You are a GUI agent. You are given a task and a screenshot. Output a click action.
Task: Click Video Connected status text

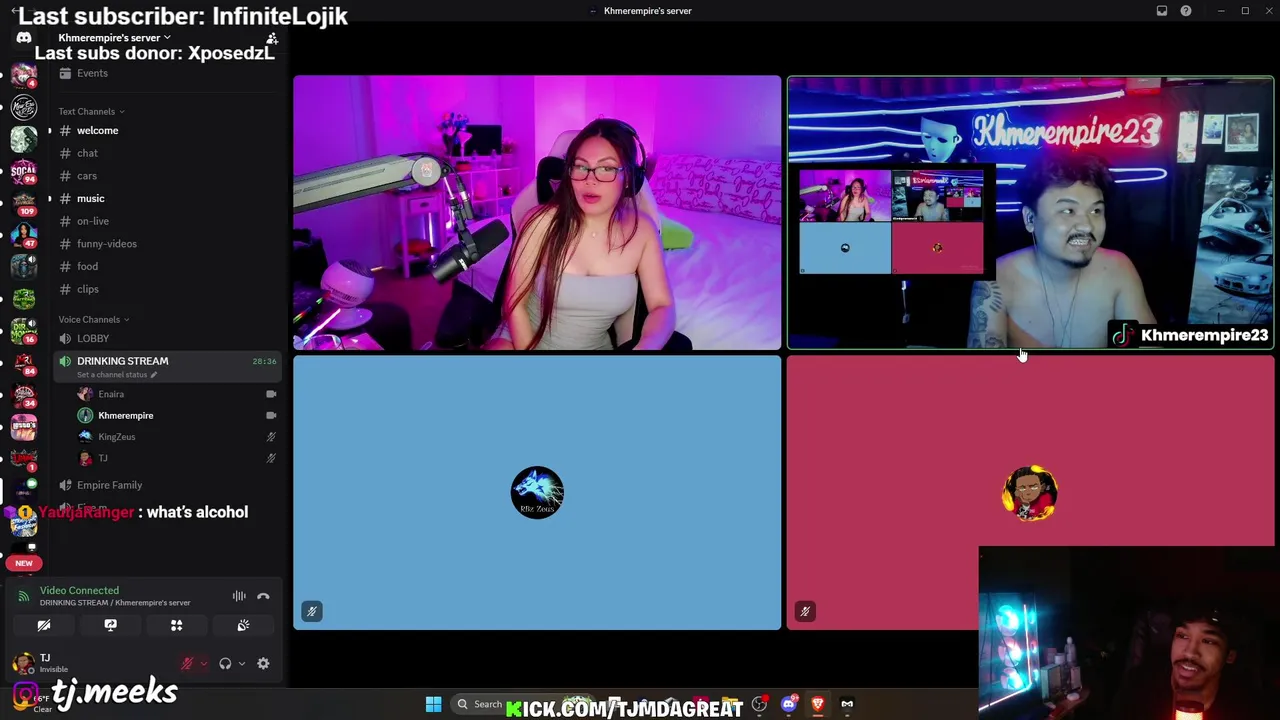(79, 590)
